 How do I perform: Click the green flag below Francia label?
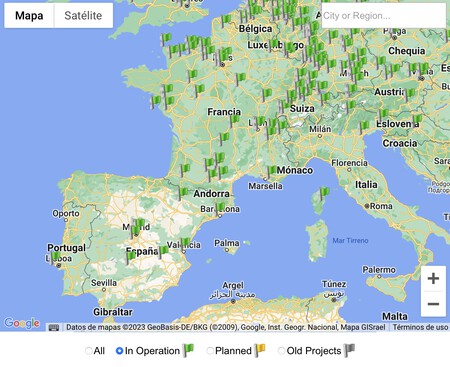click(234, 121)
